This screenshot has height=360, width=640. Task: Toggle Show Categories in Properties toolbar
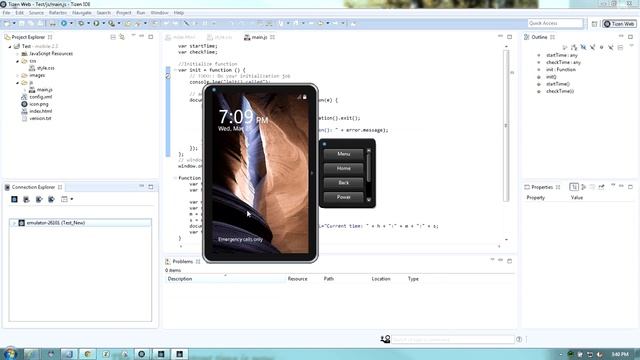574,187
